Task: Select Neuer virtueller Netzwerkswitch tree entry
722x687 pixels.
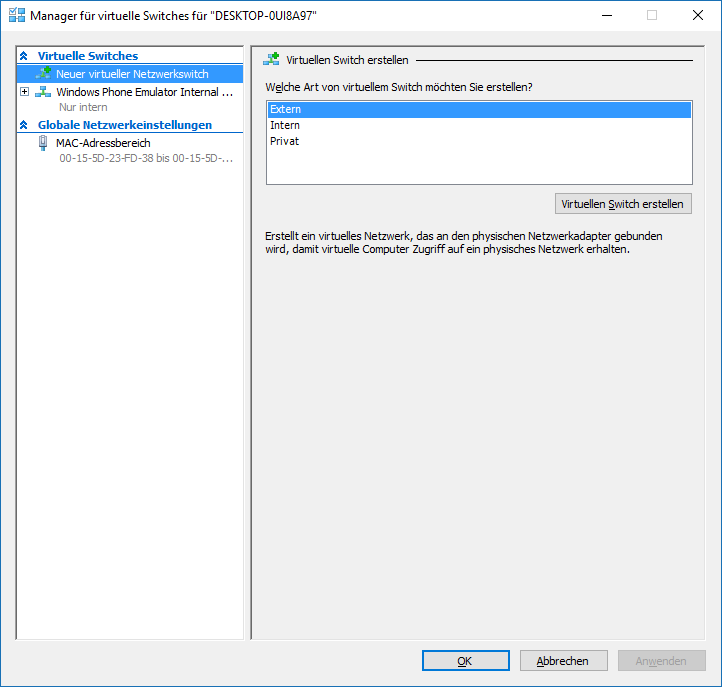Action: click(x=132, y=74)
